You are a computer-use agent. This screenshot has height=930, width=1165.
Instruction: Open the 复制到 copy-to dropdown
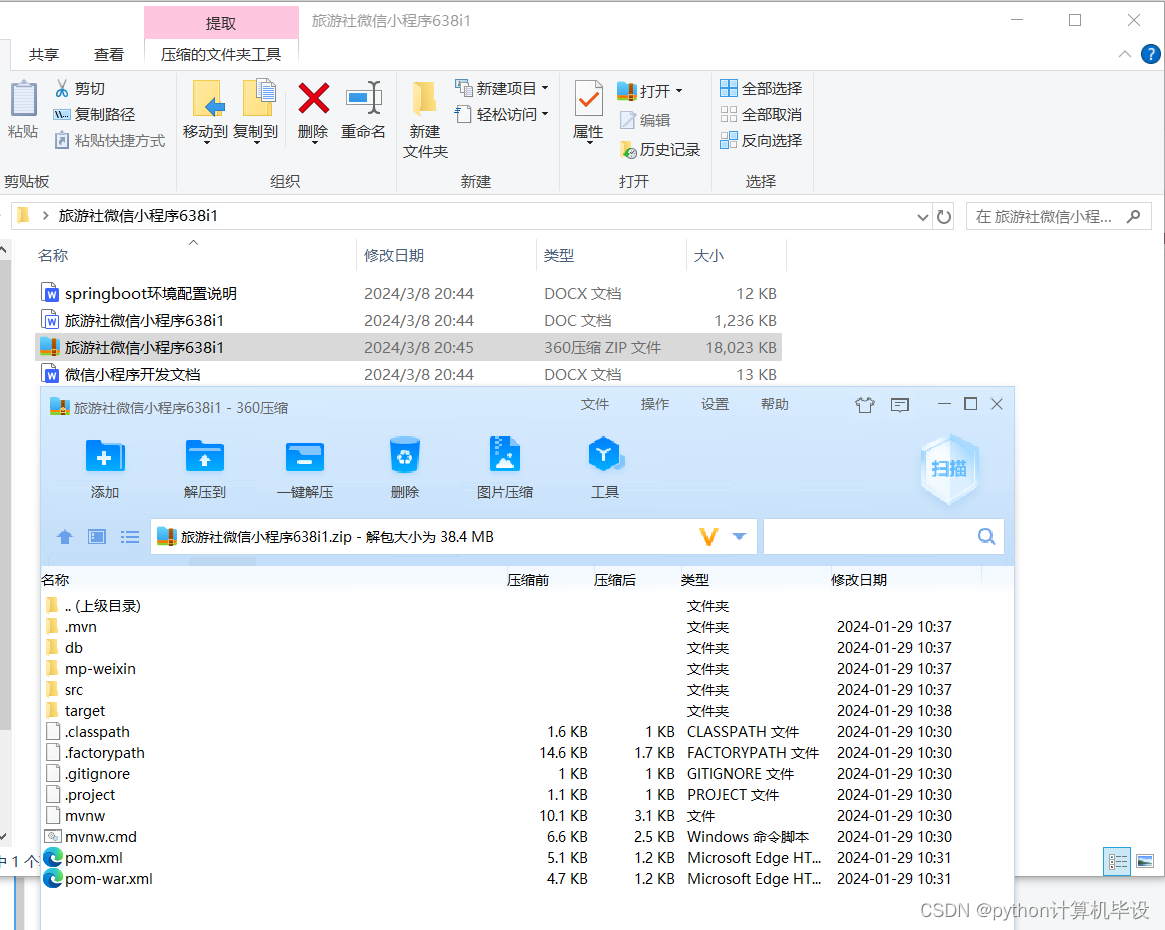(x=256, y=141)
